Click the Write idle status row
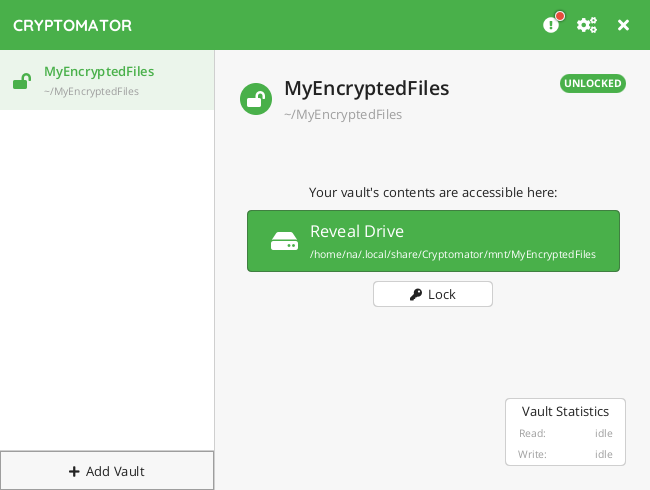 tap(565, 454)
